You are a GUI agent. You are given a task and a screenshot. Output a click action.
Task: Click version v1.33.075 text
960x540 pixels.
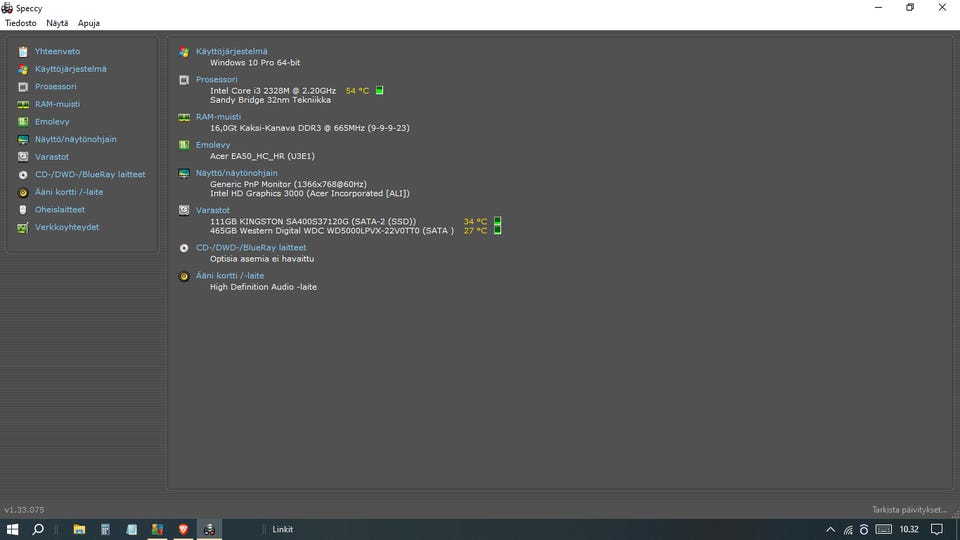(24, 509)
